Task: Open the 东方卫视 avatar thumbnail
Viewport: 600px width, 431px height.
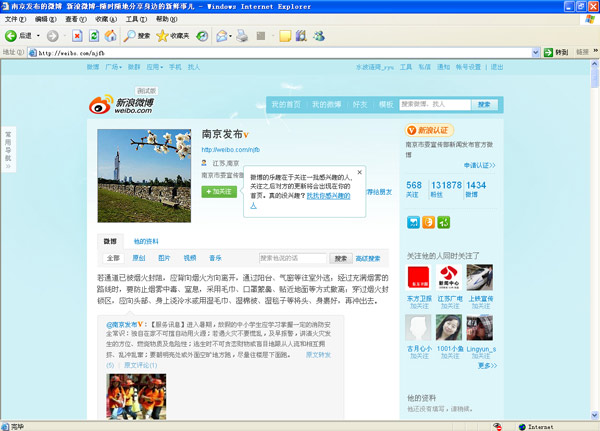Action: coord(419,277)
